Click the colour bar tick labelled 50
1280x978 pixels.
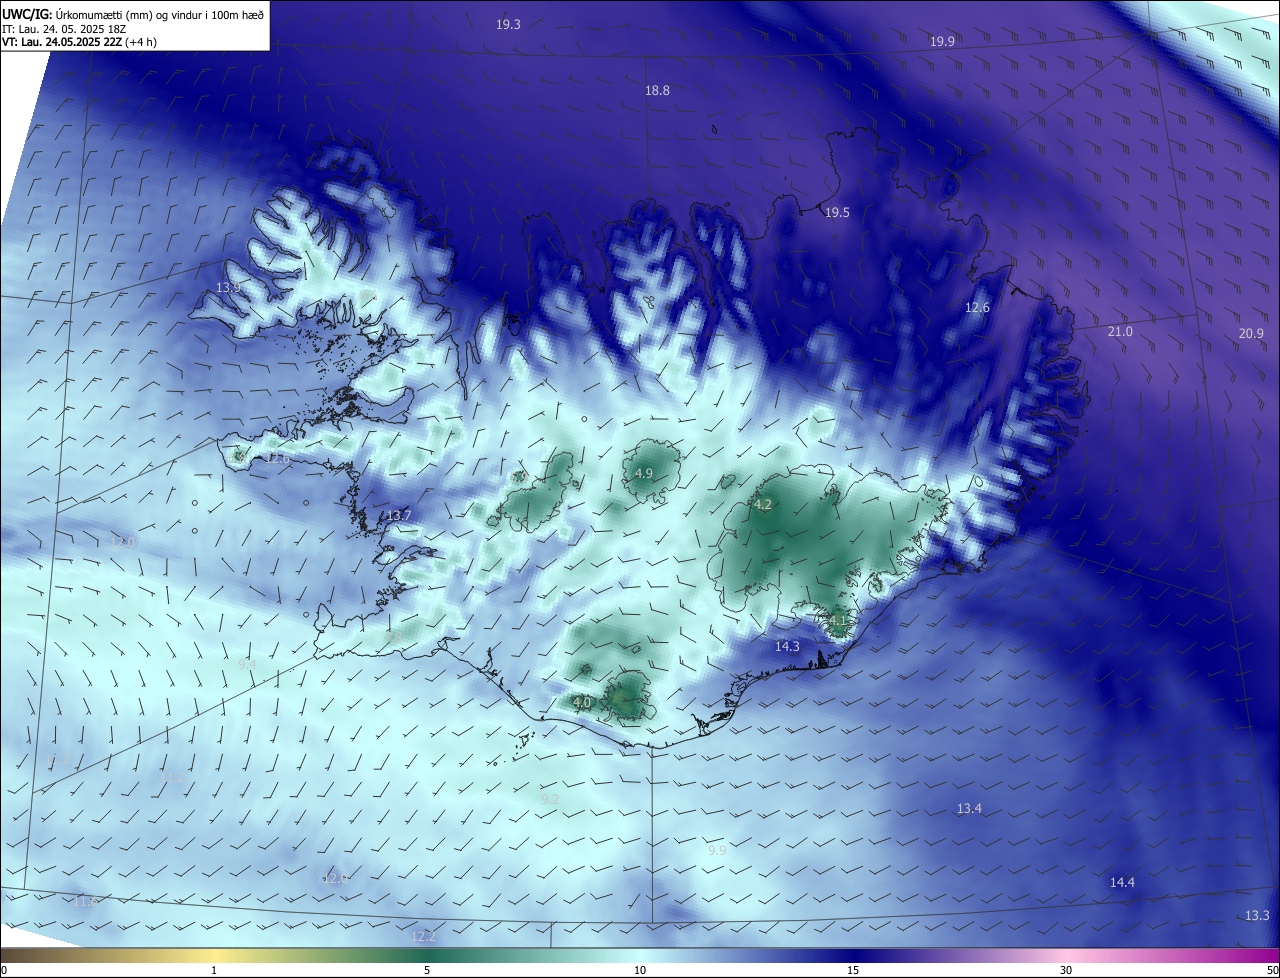point(1272,970)
